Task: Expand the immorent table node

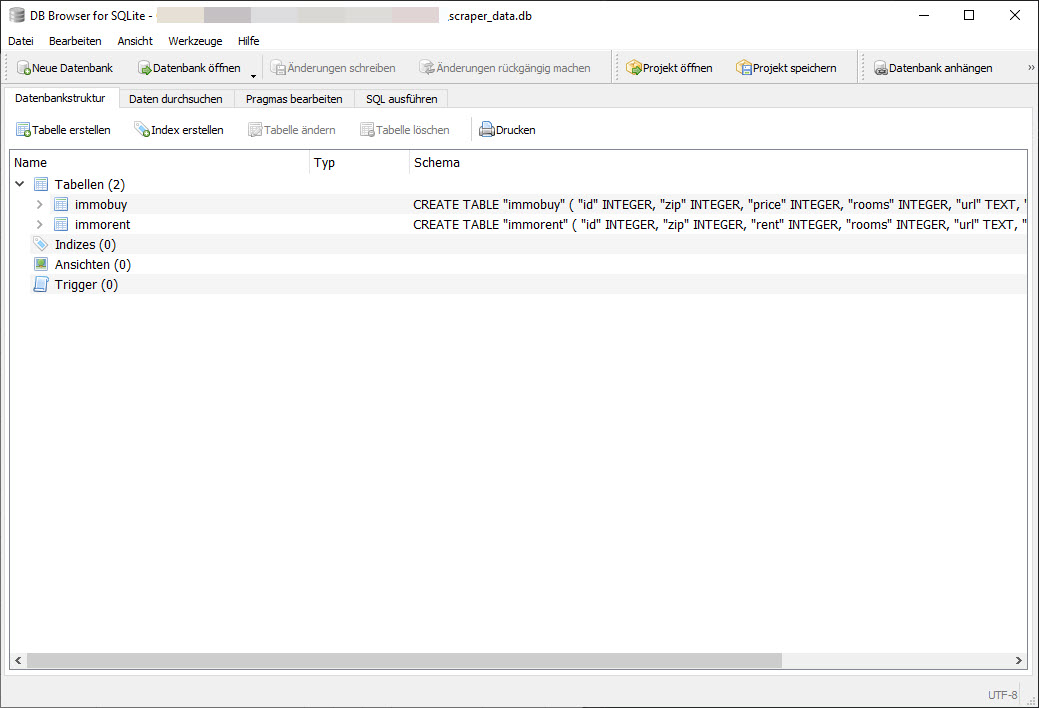Action: pyautogui.click(x=40, y=225)
